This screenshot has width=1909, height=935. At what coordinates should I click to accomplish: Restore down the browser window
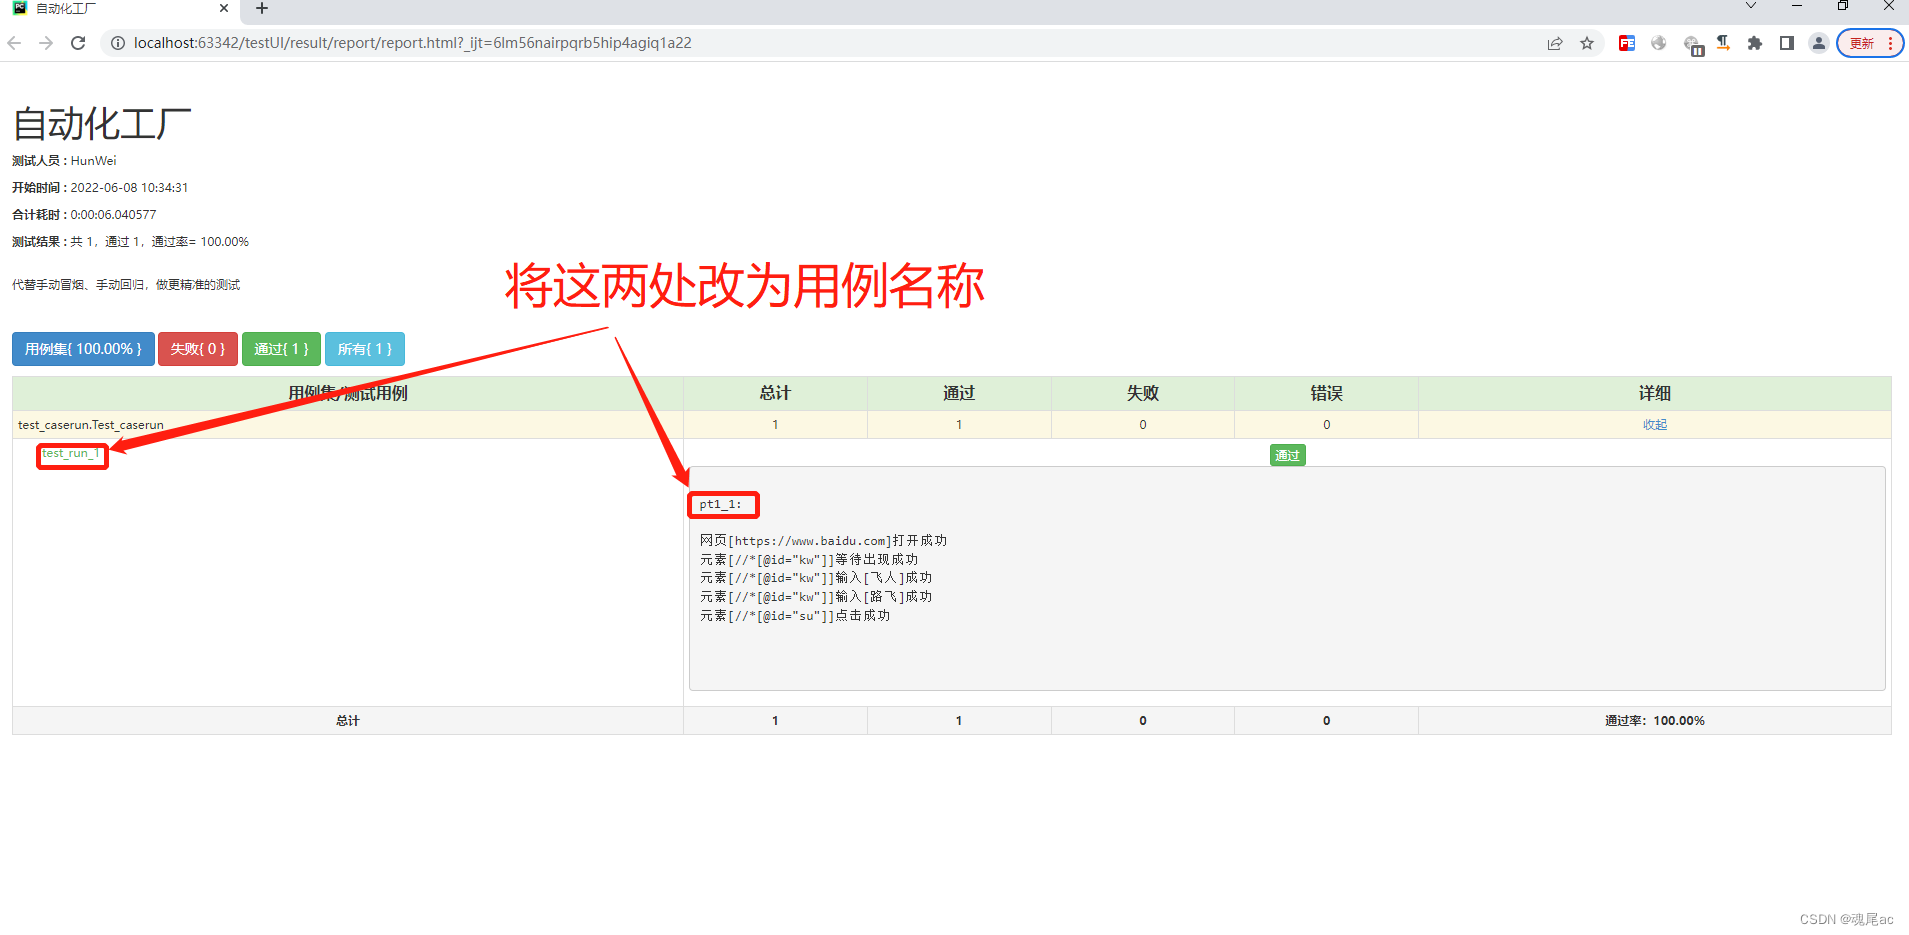[1843, 6]
